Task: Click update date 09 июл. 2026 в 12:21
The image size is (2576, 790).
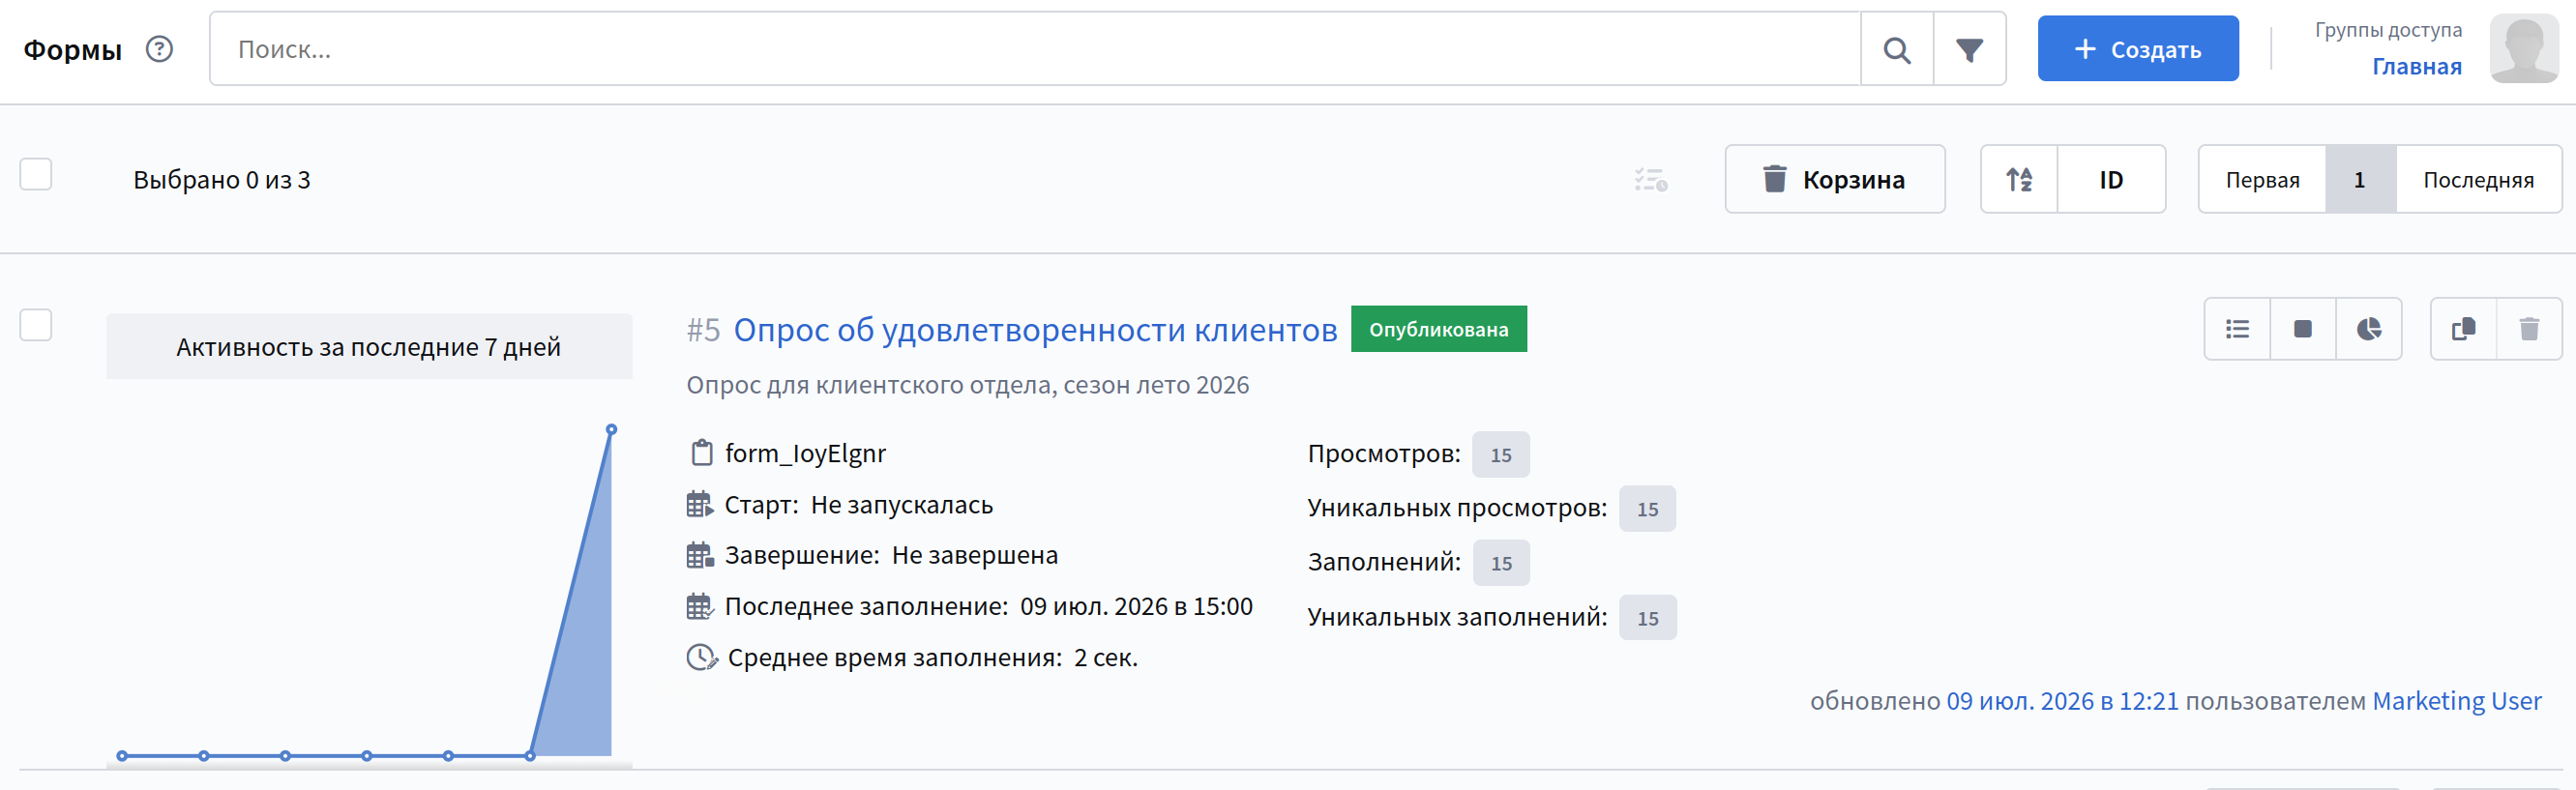Action: coord(2062,701)
